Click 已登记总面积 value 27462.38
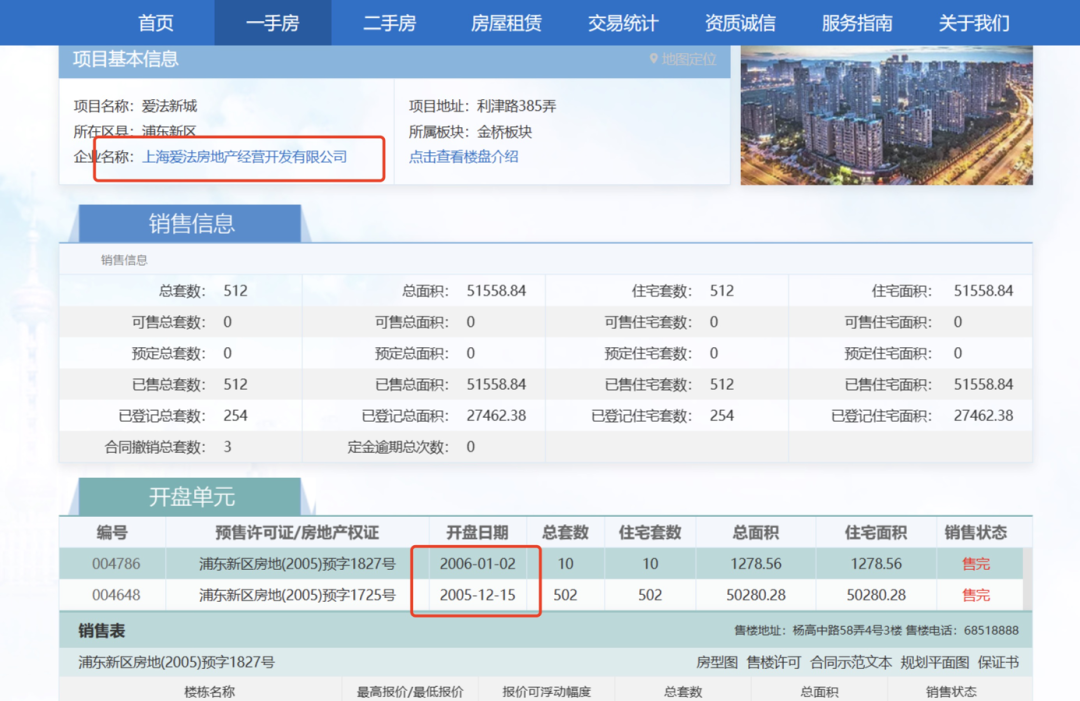 (496, 416)
